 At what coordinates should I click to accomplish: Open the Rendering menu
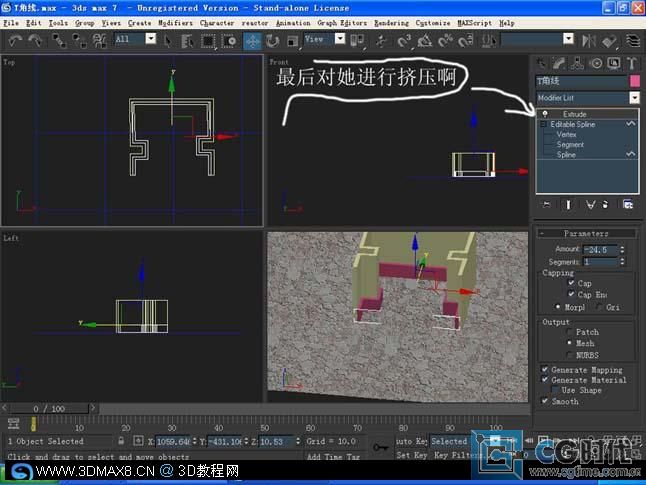[x=391, y=23]
